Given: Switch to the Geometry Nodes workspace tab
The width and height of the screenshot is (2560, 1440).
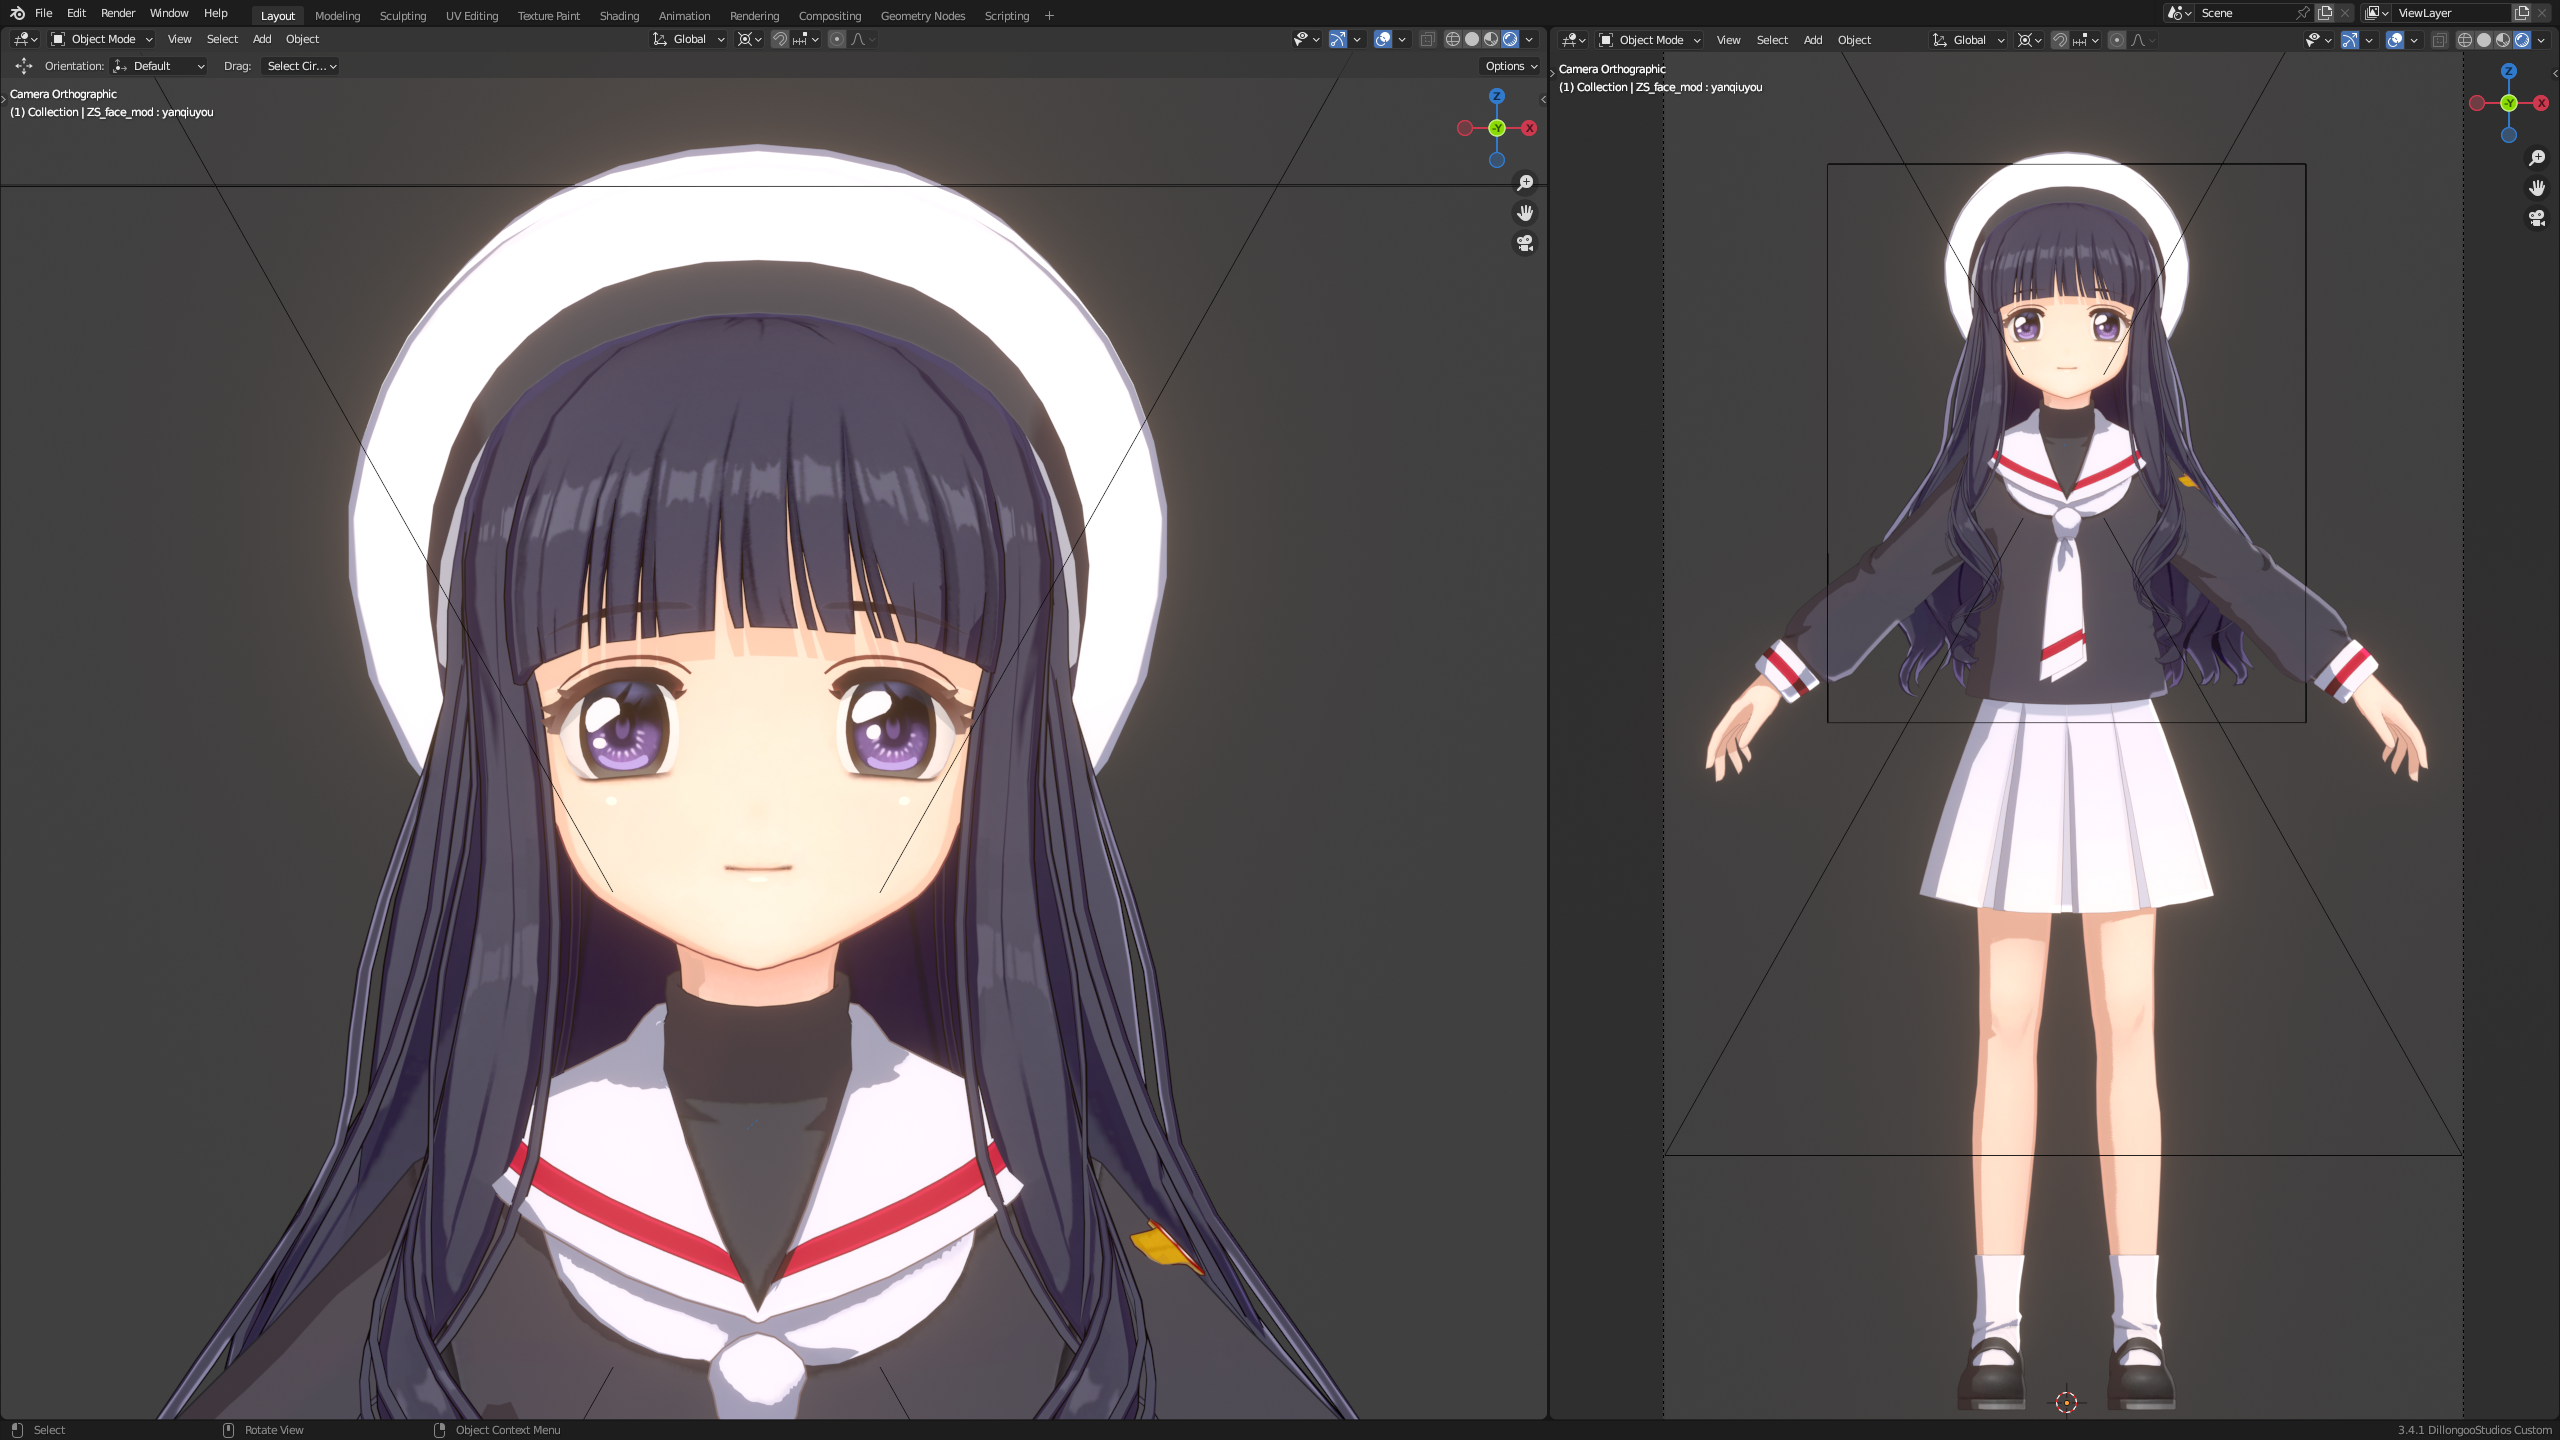Looking at the screenshot, I should click(923, 16).
